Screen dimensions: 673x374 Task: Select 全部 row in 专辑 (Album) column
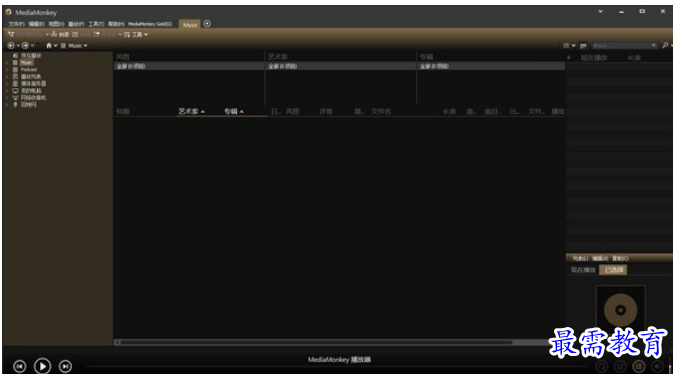click(491, 66)
